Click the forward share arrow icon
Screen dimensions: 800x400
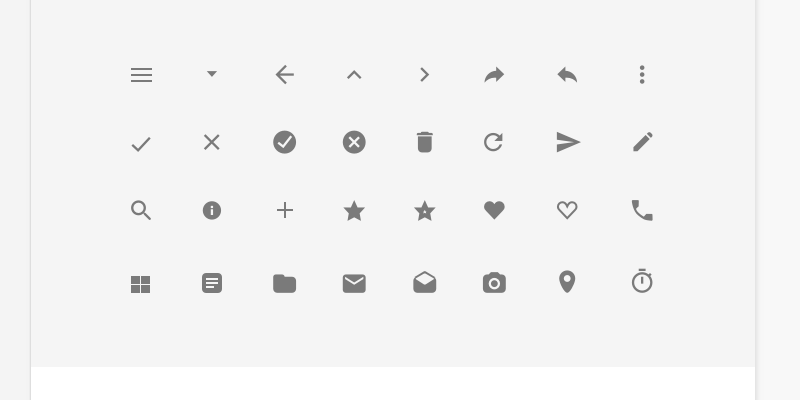click(494, 75)
